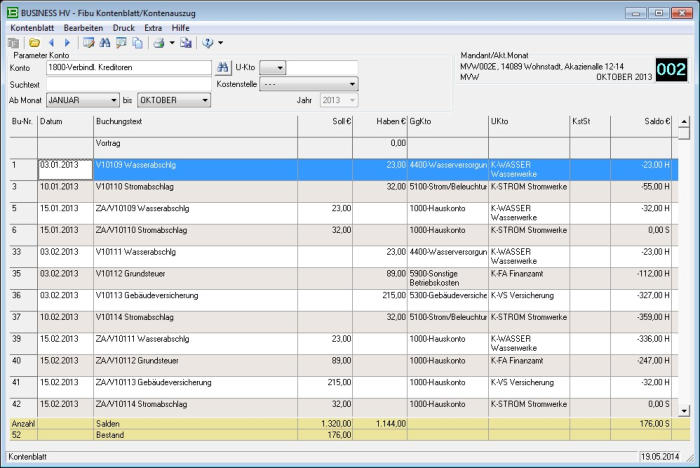This screenshot has height=468, width=700.
Task: Open the U-Kto dropdown
Action: [x=279, y=68]
